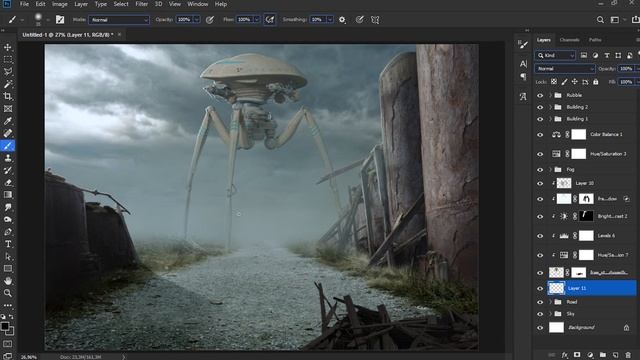The image size is (640, 360).
Task: Expand the Road group
Action: 550,302
